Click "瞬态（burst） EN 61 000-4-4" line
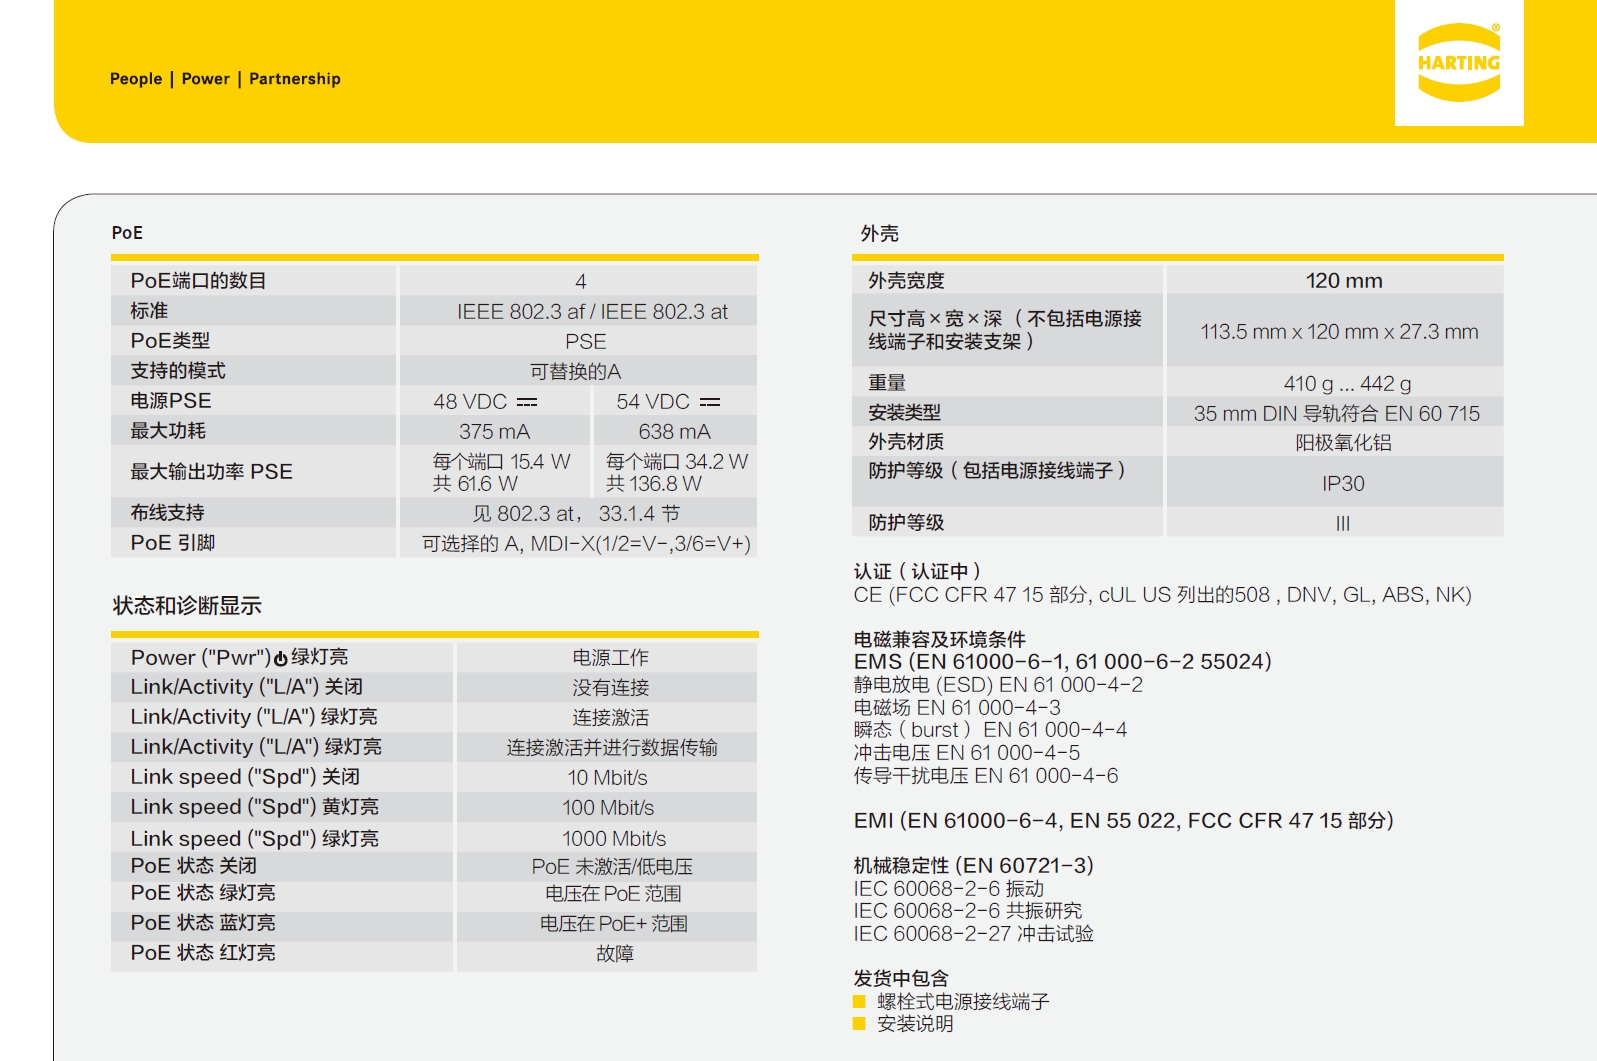 click(x=990, y=730)
